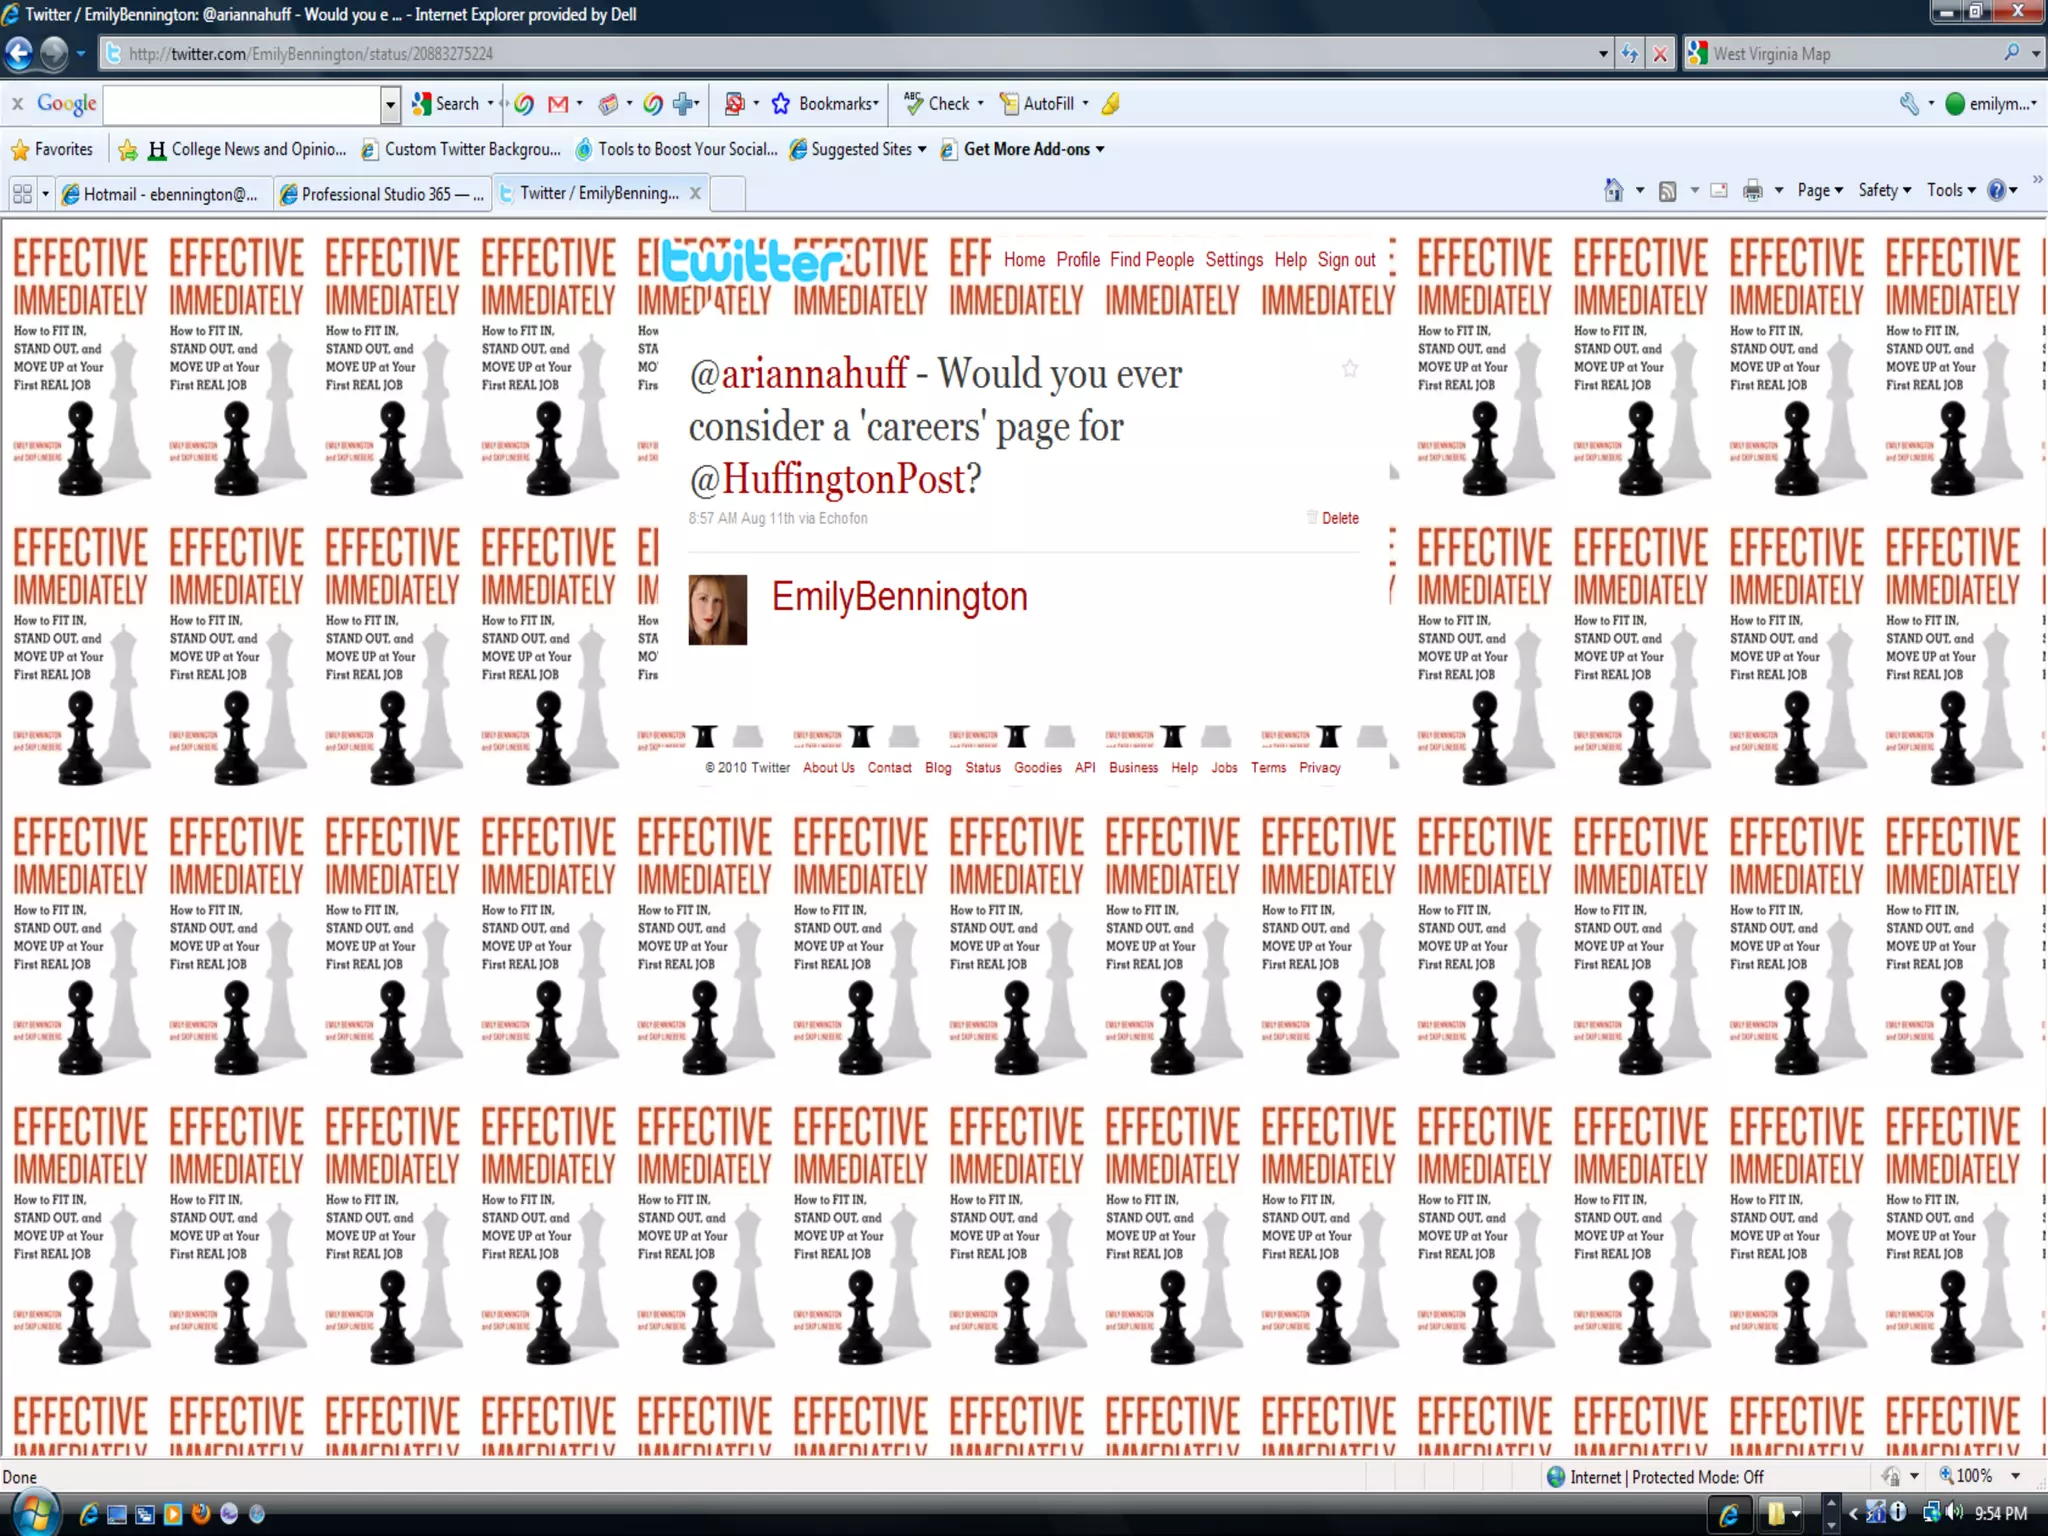2048x1536 pixels.
Task: Click Add to Favorites Bar star icon
Action: (x=128, y=150)
